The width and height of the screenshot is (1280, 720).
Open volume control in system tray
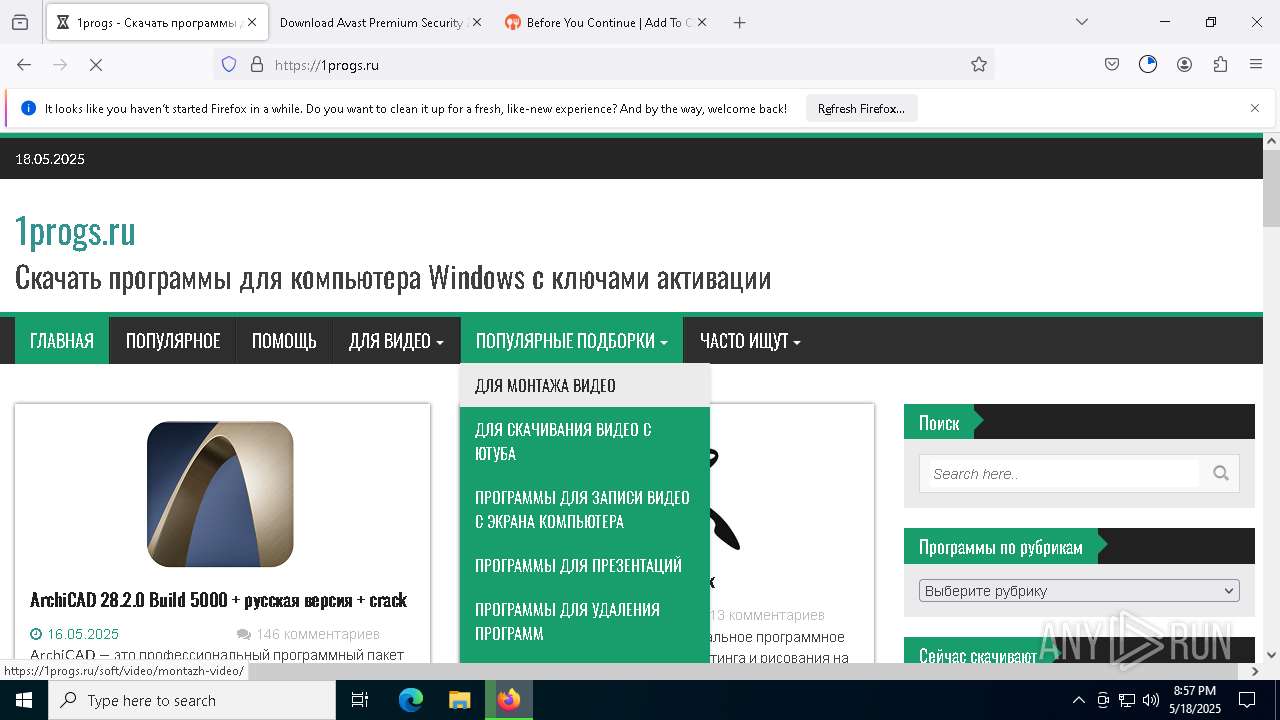(1151, 700)
